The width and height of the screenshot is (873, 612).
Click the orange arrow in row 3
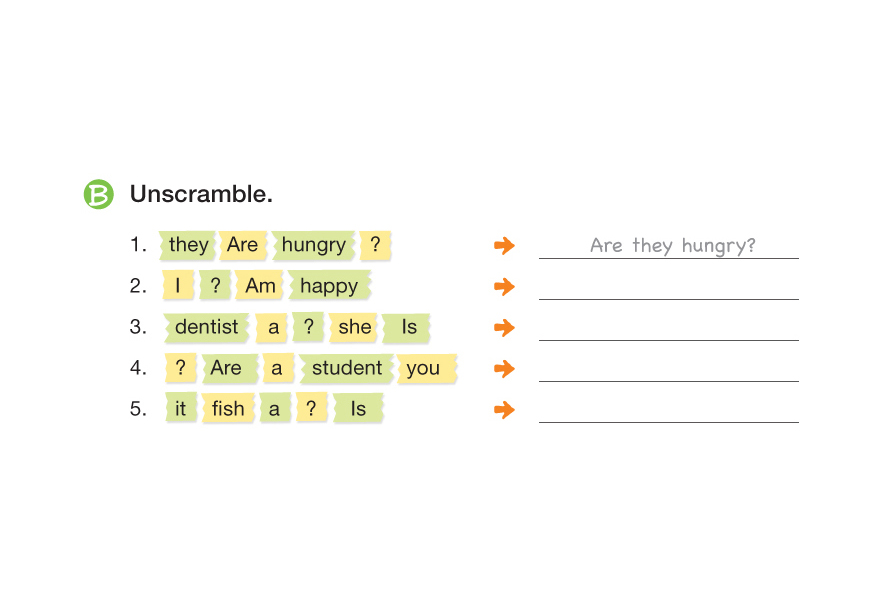click(505, 328)
